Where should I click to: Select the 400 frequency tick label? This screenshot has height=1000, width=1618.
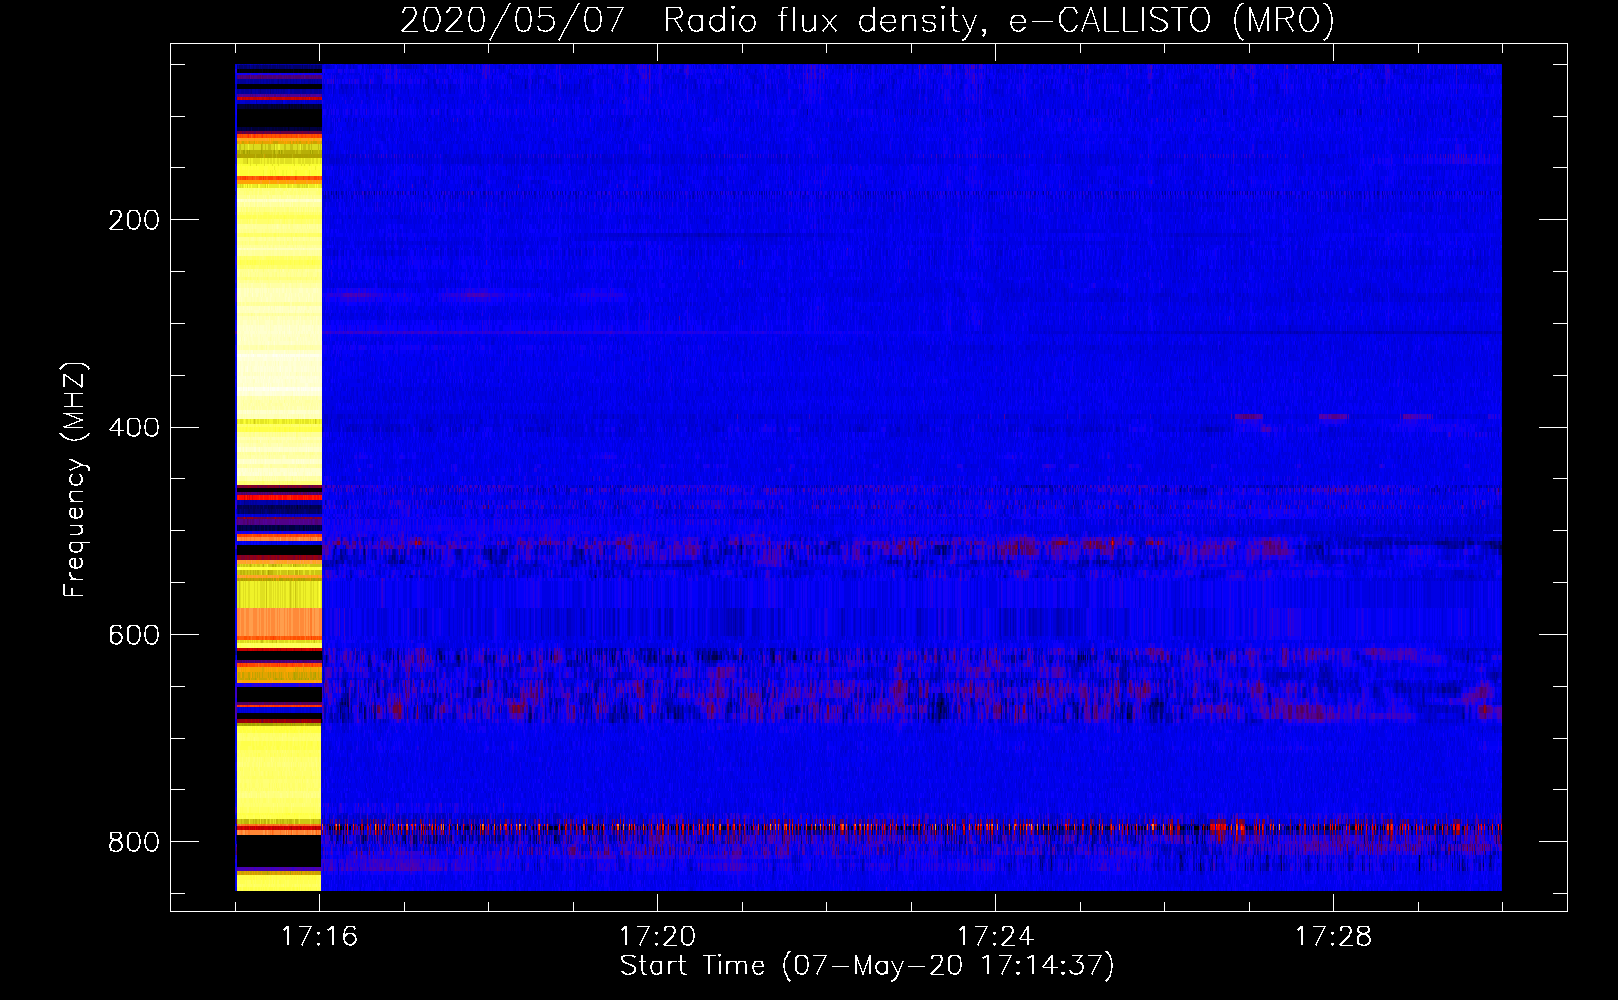click(133, 428)
